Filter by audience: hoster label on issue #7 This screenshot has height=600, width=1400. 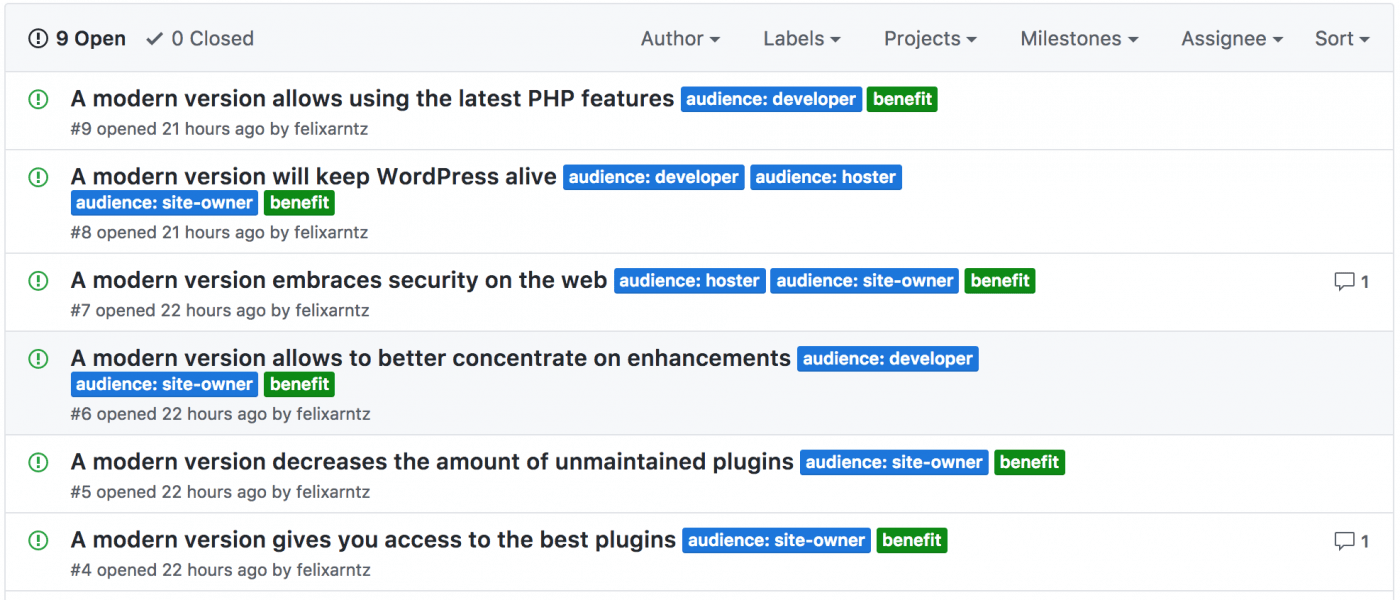(x=689, y=281)
